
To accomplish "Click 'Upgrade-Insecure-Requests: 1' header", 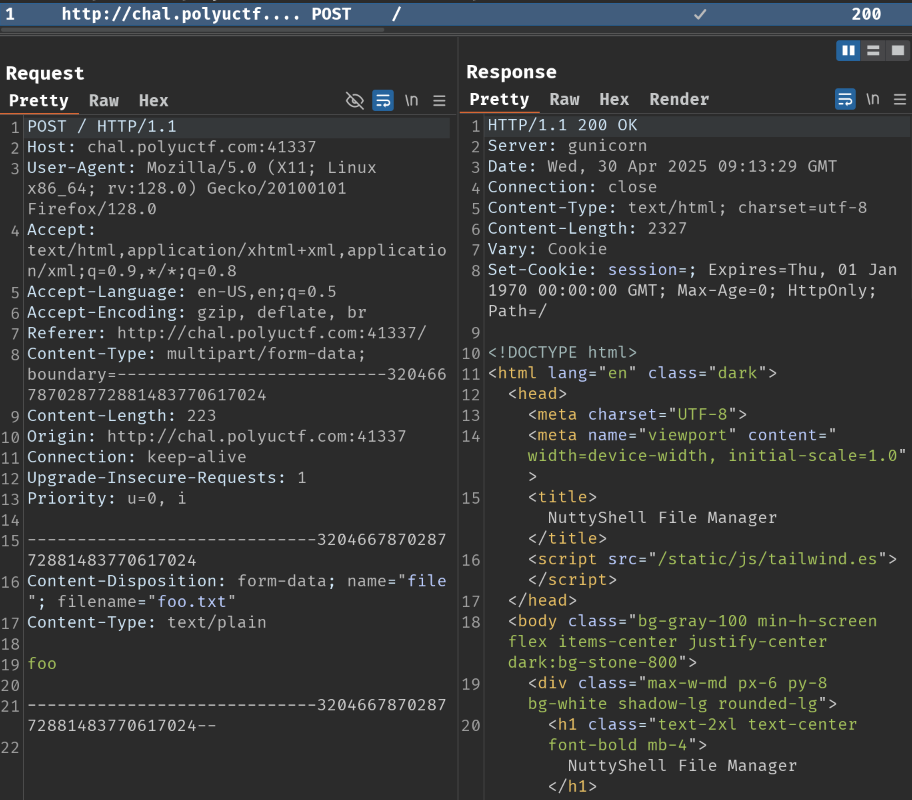I will click(x=166, y=477).
